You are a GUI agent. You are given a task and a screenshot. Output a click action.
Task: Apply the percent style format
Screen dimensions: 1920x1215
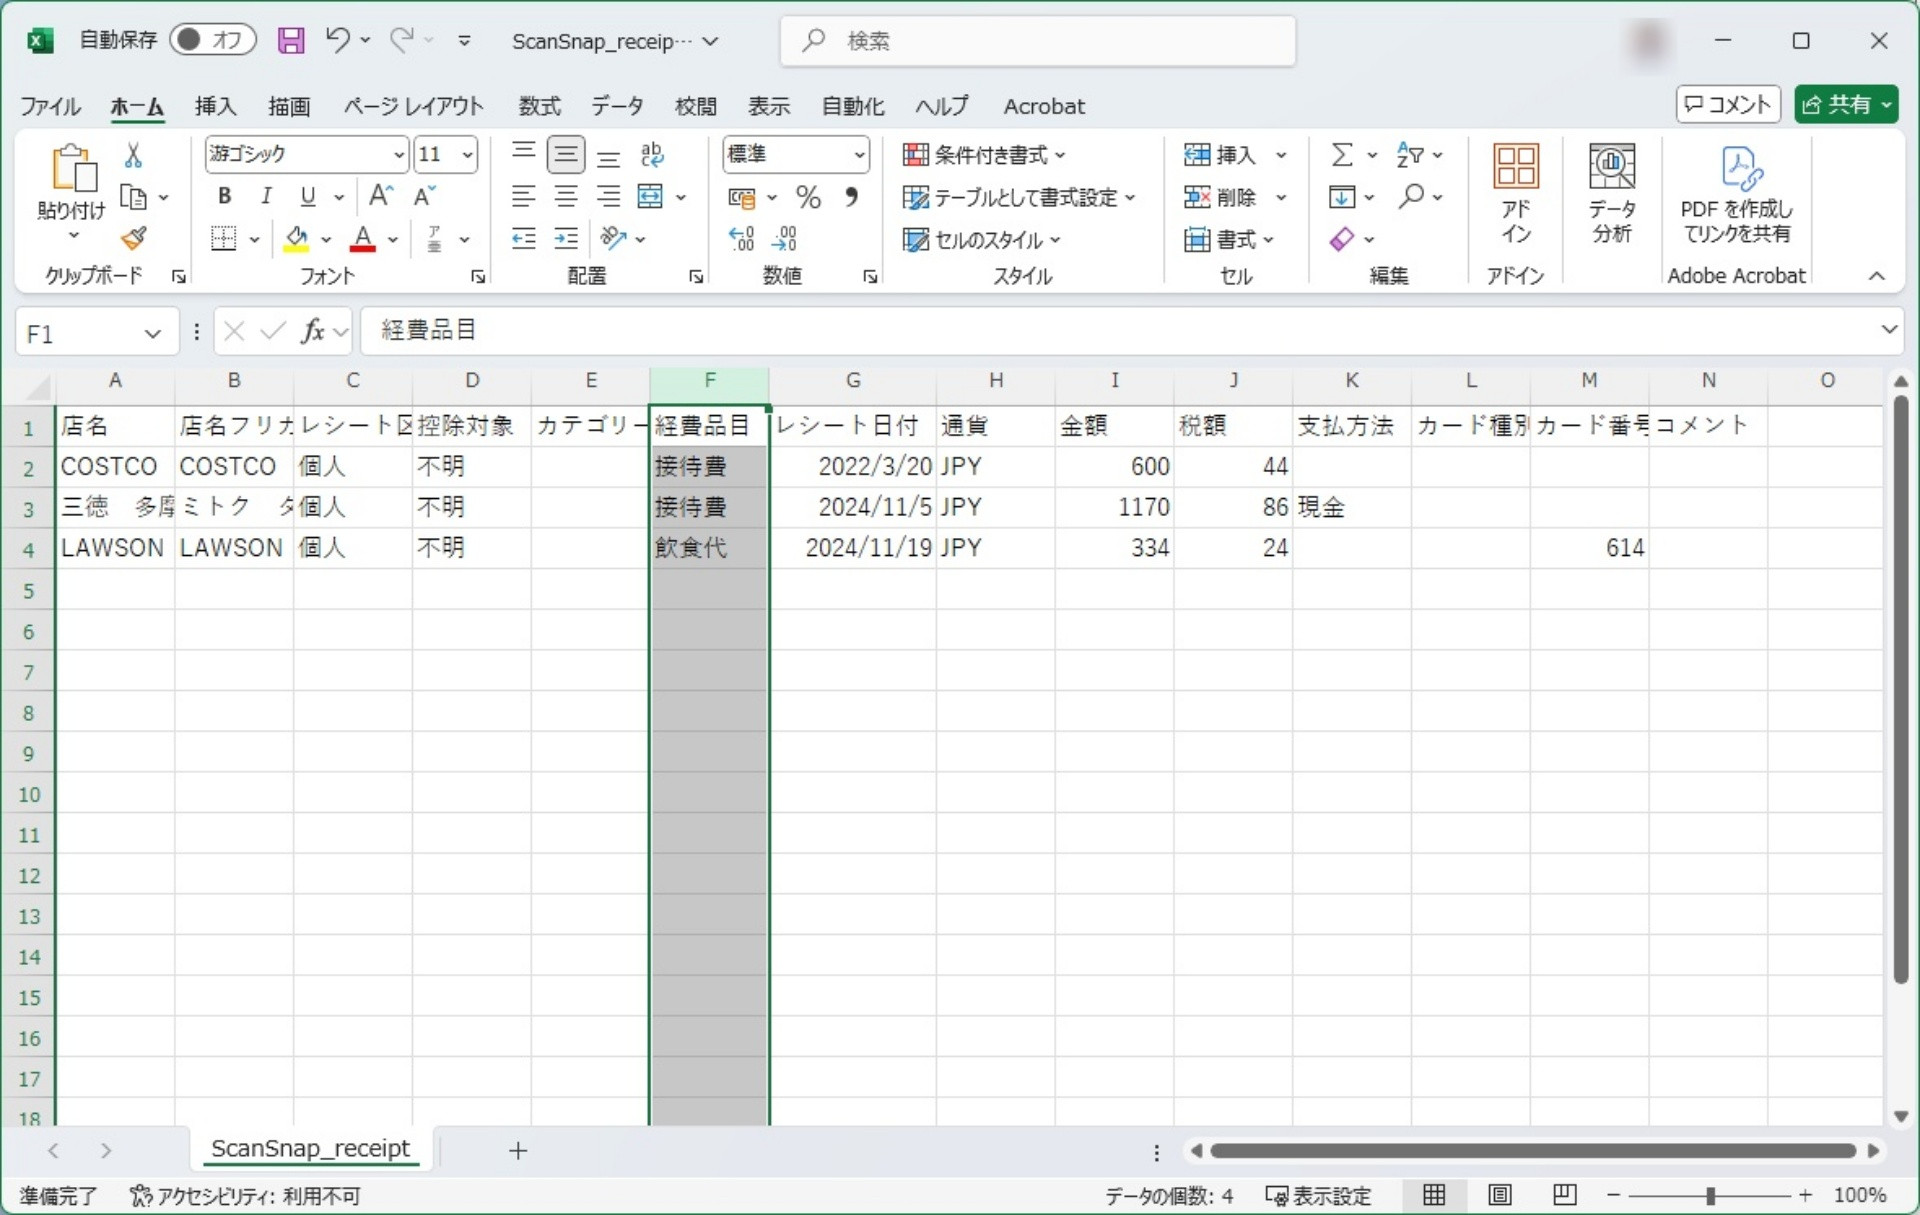coord(808,197)
